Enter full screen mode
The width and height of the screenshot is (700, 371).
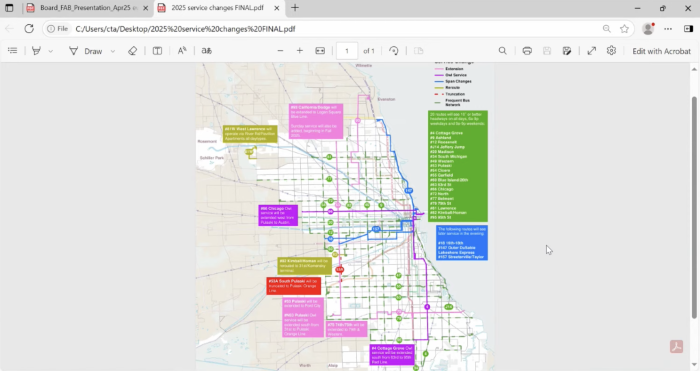pos(592,51)
